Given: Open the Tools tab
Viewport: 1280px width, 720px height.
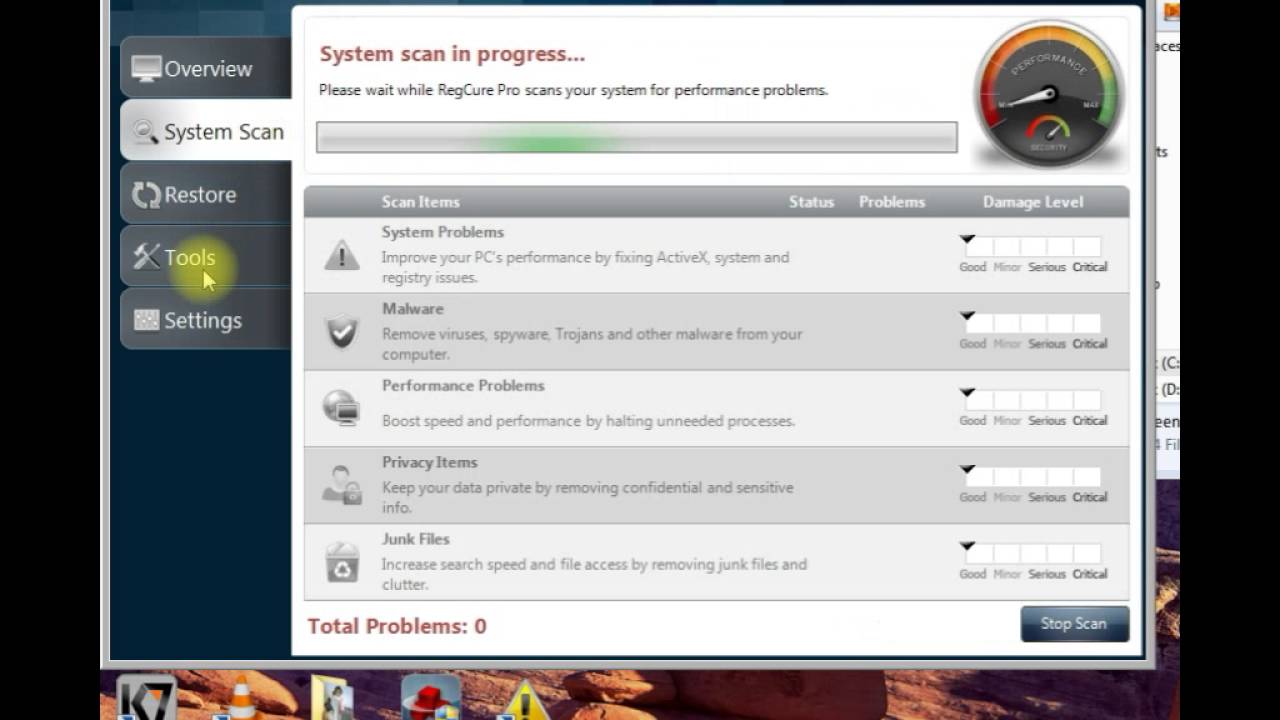Looking at the screenshot, I should pyautogui.click(x=206, y=257).
